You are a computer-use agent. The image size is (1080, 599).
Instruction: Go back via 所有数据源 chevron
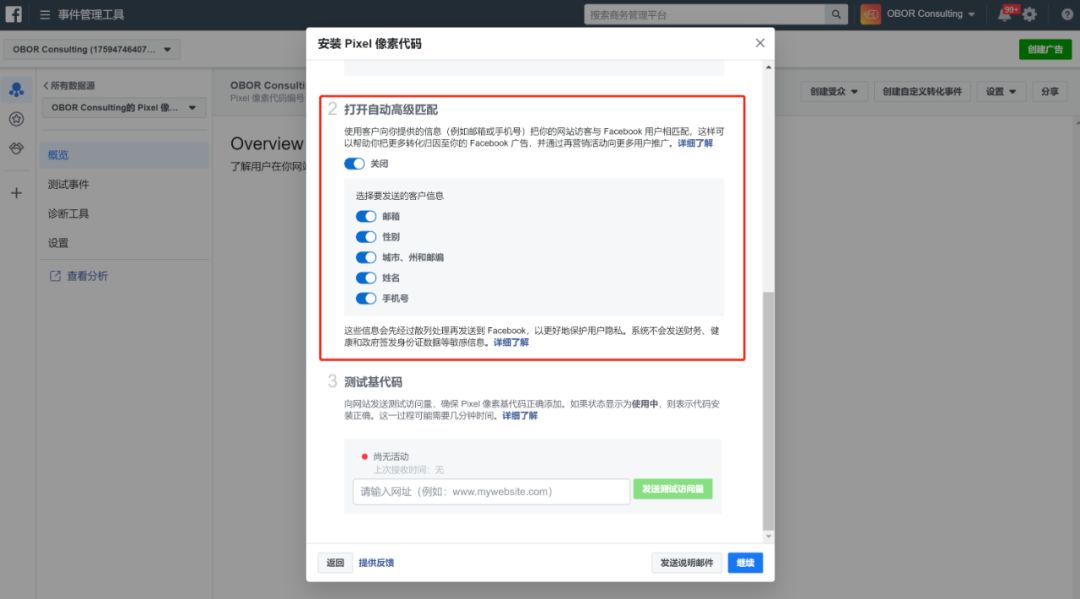pos(69,85)
